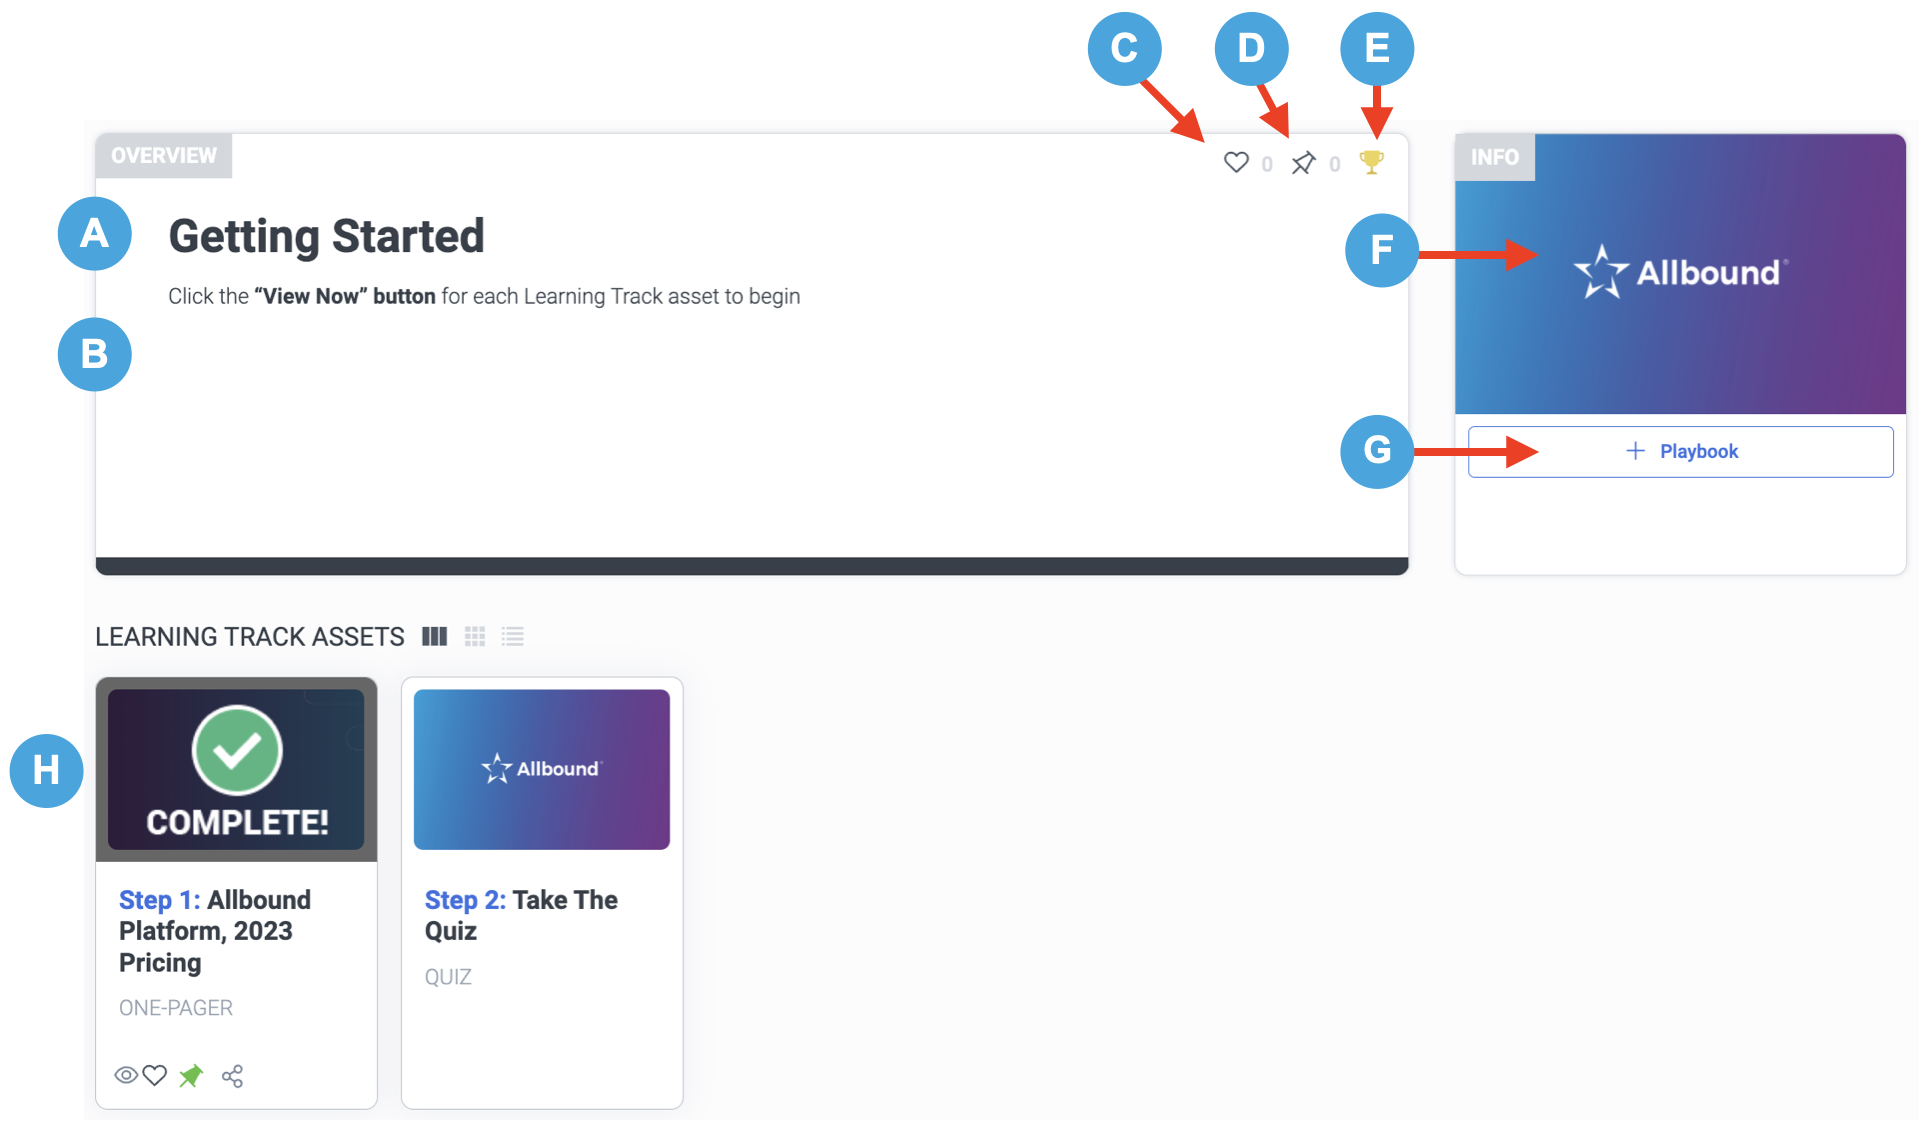Image resolution: width=1920 pixels, height=1122 pixels.
Task: Switch assets to grid view
Action: [475, 636]
